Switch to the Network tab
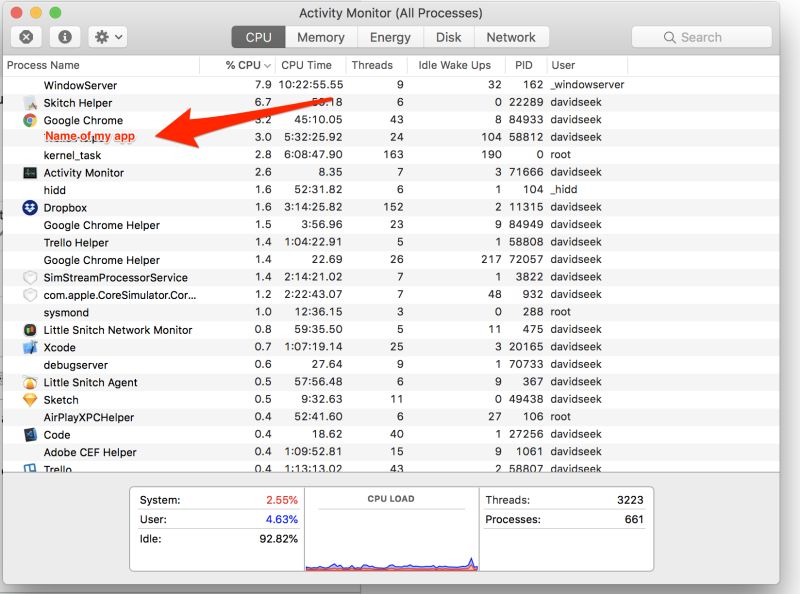This screenshot has width=800, height=594. [511, 37]
